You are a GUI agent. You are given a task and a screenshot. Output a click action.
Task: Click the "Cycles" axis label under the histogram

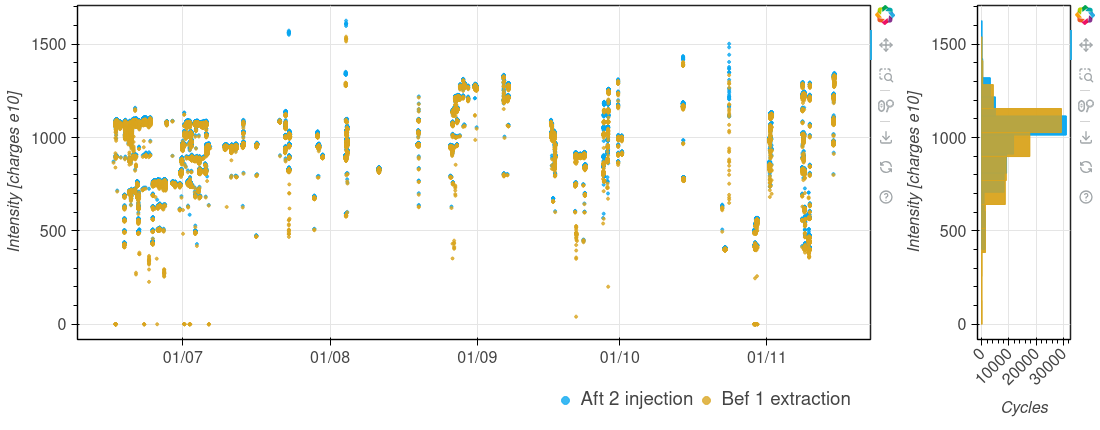click(x=1024, y=407)
